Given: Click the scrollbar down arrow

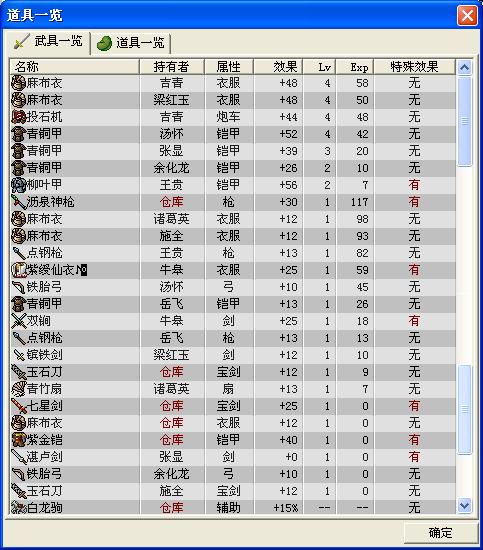Looking at the screenshot, I should pos(464,505).
